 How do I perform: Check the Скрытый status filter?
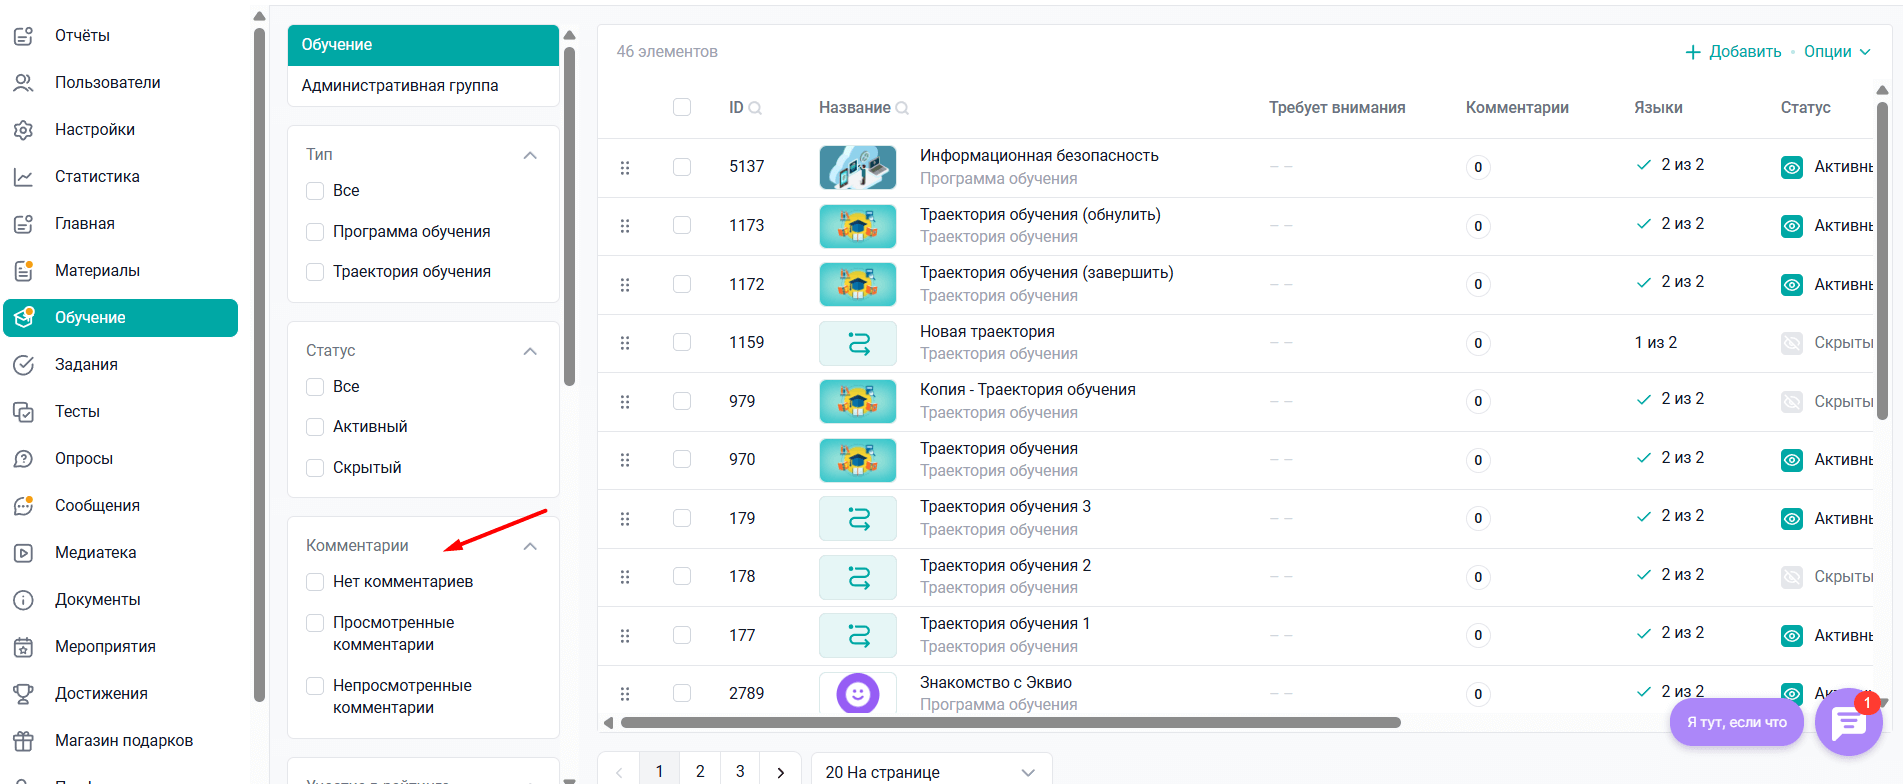coord(315,468)
